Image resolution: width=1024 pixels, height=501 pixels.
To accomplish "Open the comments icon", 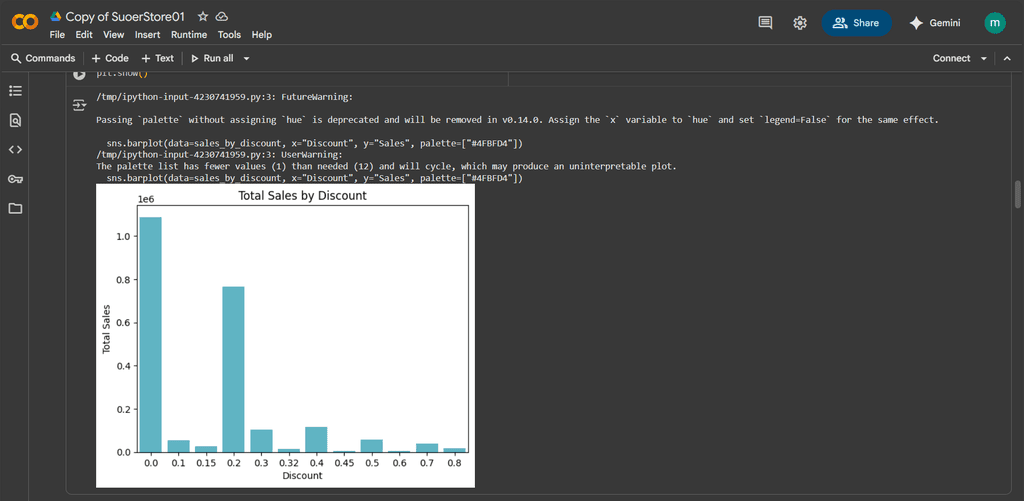I will tap(765, 23).
